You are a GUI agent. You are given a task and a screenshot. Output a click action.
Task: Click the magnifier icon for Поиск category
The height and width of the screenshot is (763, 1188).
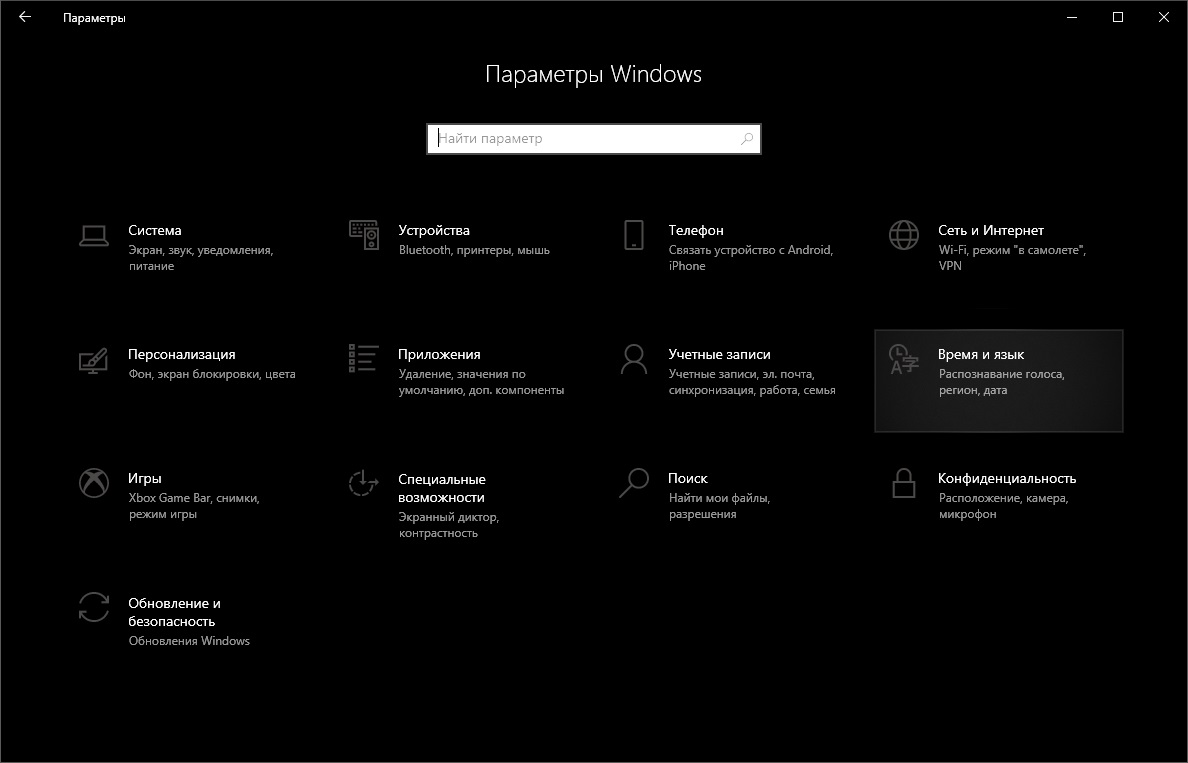(x=633, y=483)
